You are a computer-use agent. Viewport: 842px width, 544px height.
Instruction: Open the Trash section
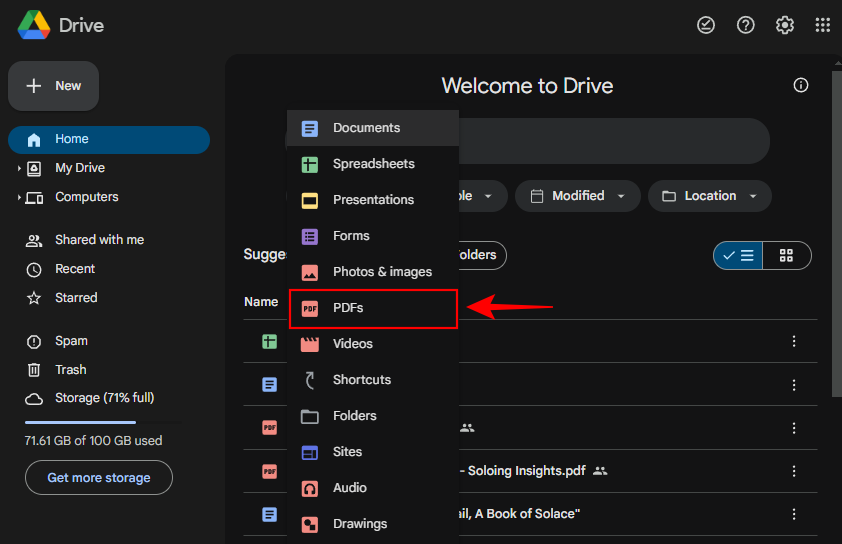[70, 370]
